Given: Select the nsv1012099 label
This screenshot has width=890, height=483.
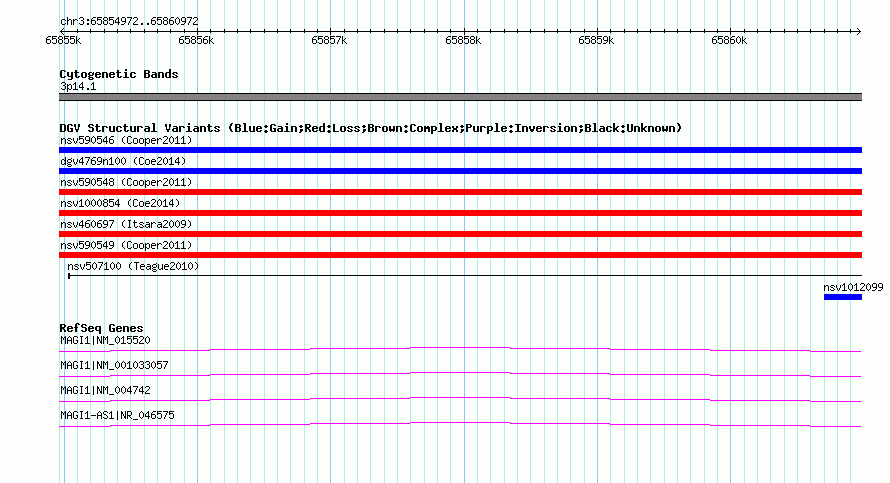Looking at the screenshot, I should tap(853, 287).
